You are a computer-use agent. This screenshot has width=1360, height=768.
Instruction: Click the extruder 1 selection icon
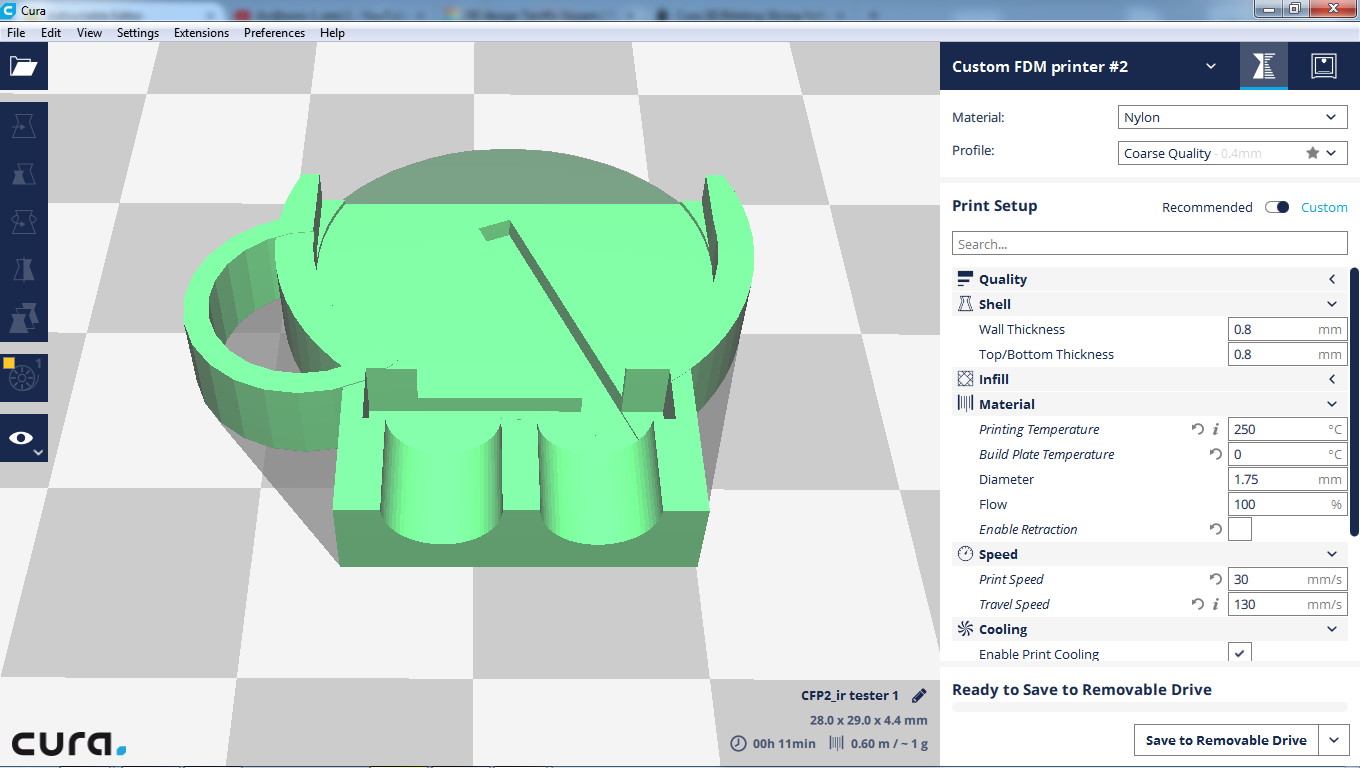[x=24, y=377]
